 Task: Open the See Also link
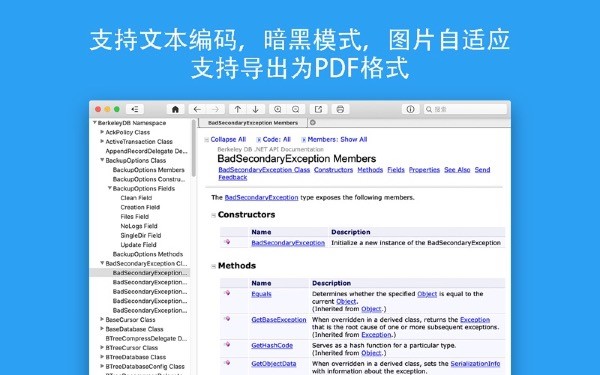[x=457, y=170]
